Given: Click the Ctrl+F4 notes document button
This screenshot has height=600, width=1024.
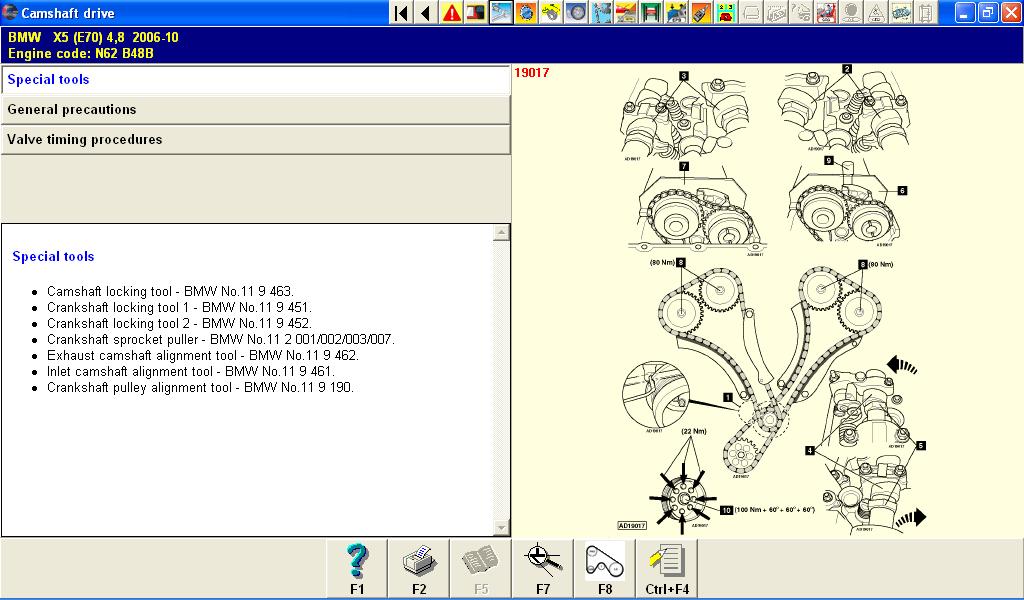Looking at the screenshot, I should (x=667, y=569).
